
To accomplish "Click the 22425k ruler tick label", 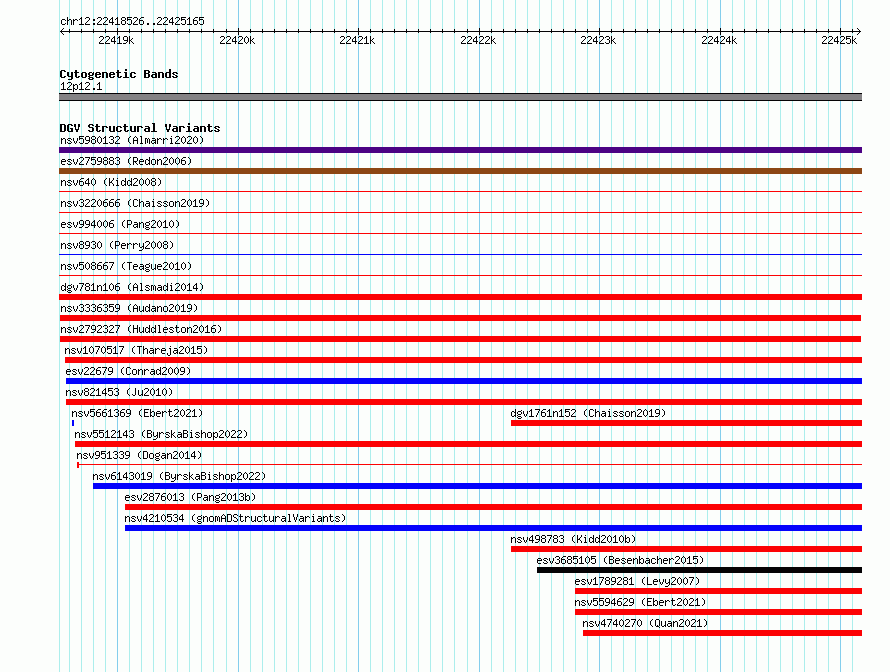I will pos(839,40).
